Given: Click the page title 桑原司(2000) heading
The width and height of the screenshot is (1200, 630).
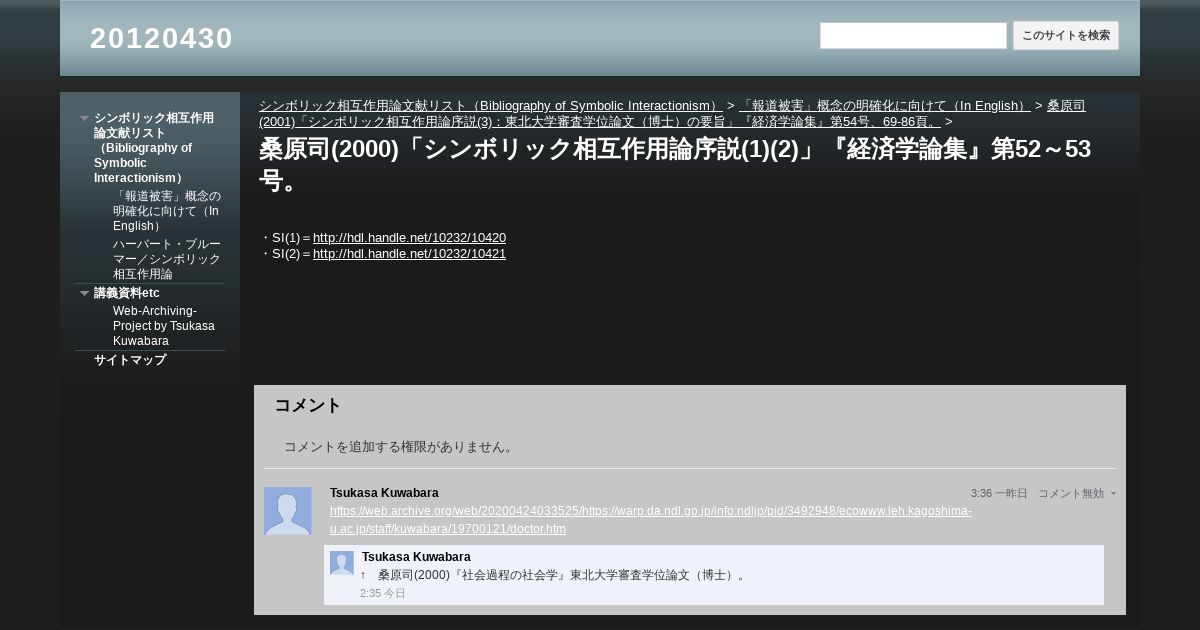Looking at the screenshot, I should click(x=675, y=165).
